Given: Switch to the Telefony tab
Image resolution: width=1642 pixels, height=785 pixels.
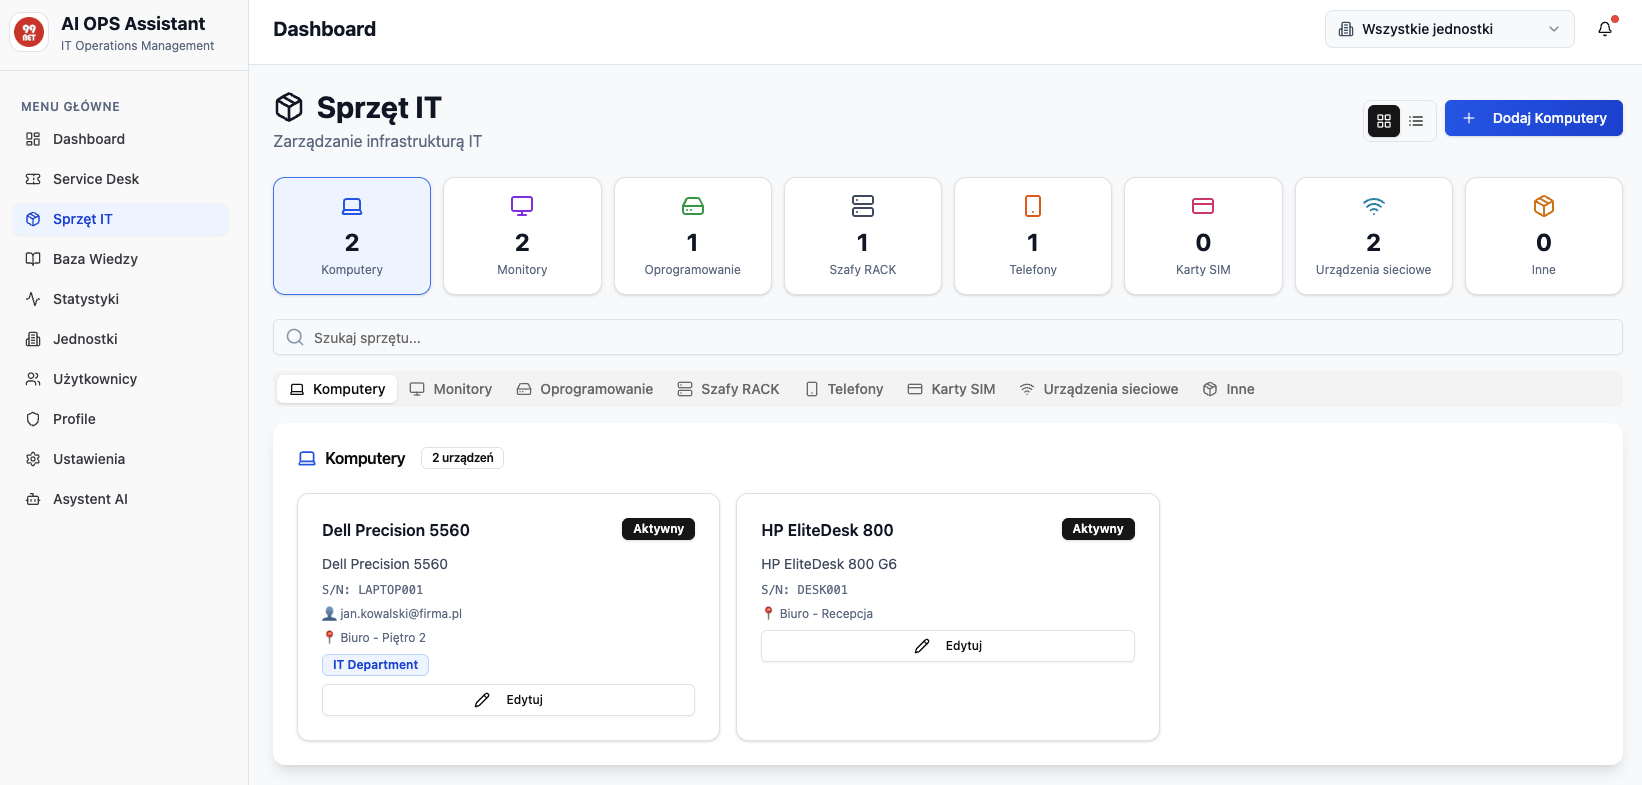Looking at the screenshot, I should (844, 389).
